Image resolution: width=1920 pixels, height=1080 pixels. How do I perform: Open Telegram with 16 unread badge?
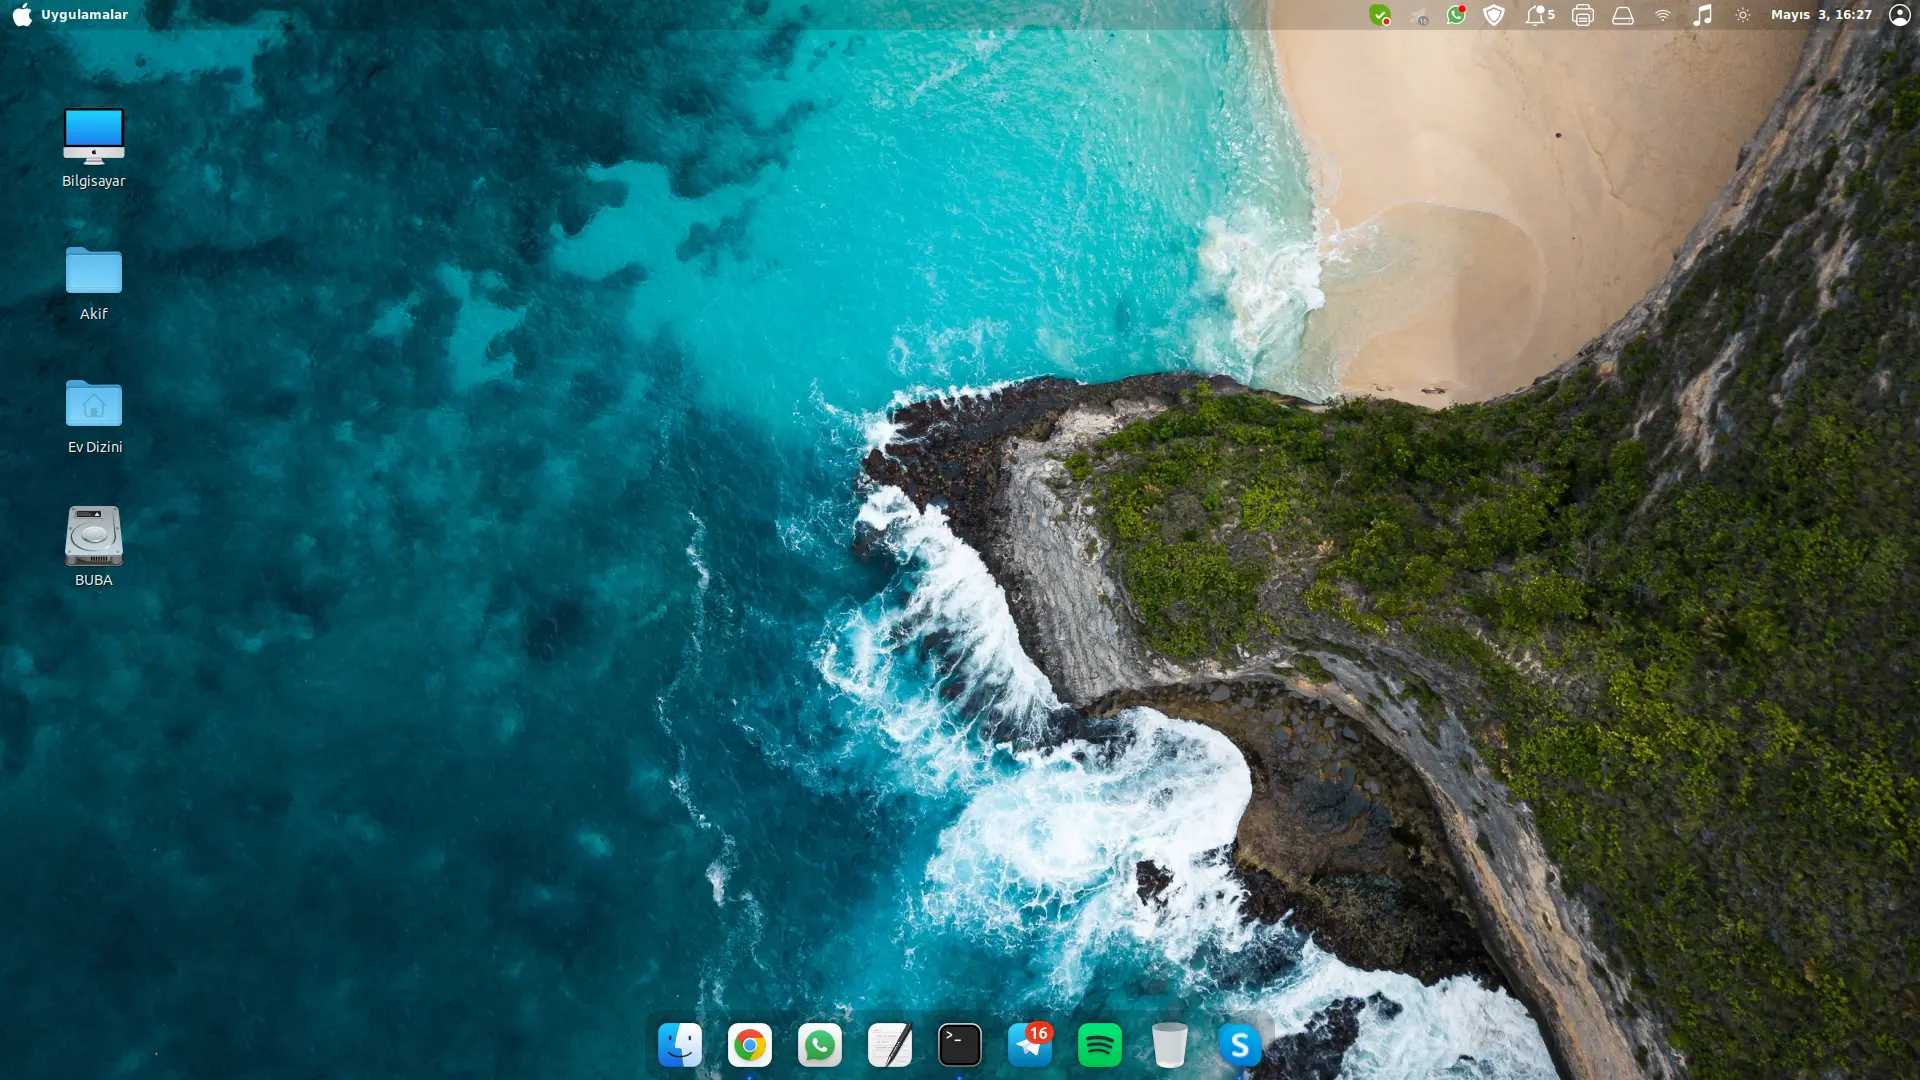coord(1030,1045)
